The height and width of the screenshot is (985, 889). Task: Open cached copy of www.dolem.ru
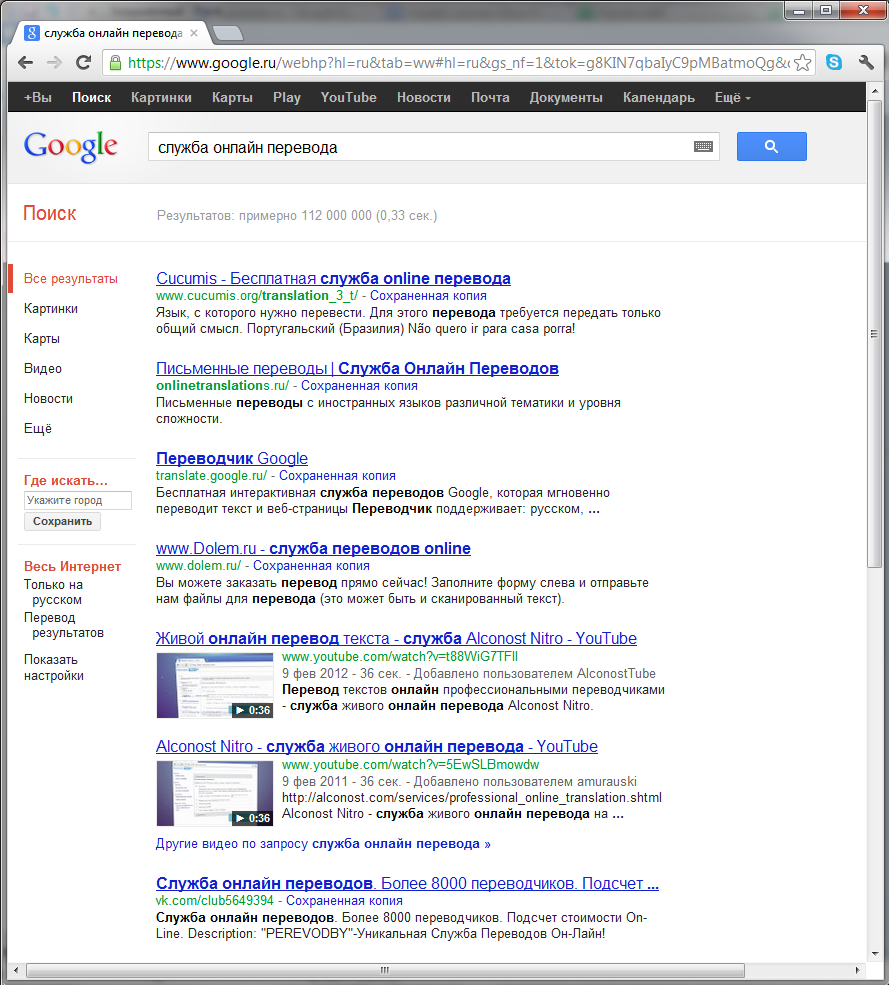pyautogui.click(x=311, y=565)
